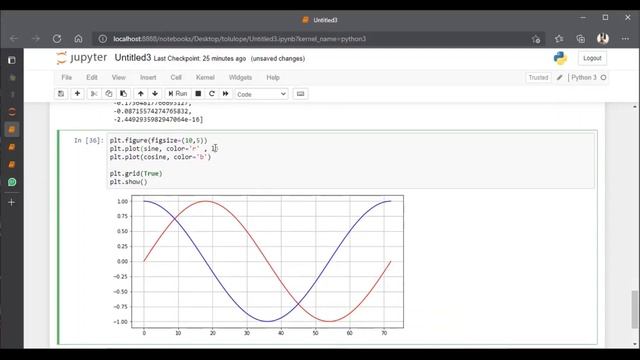The image size is (640, 360).
Task: Open the cell type Code dropdown
Action: 261,94
